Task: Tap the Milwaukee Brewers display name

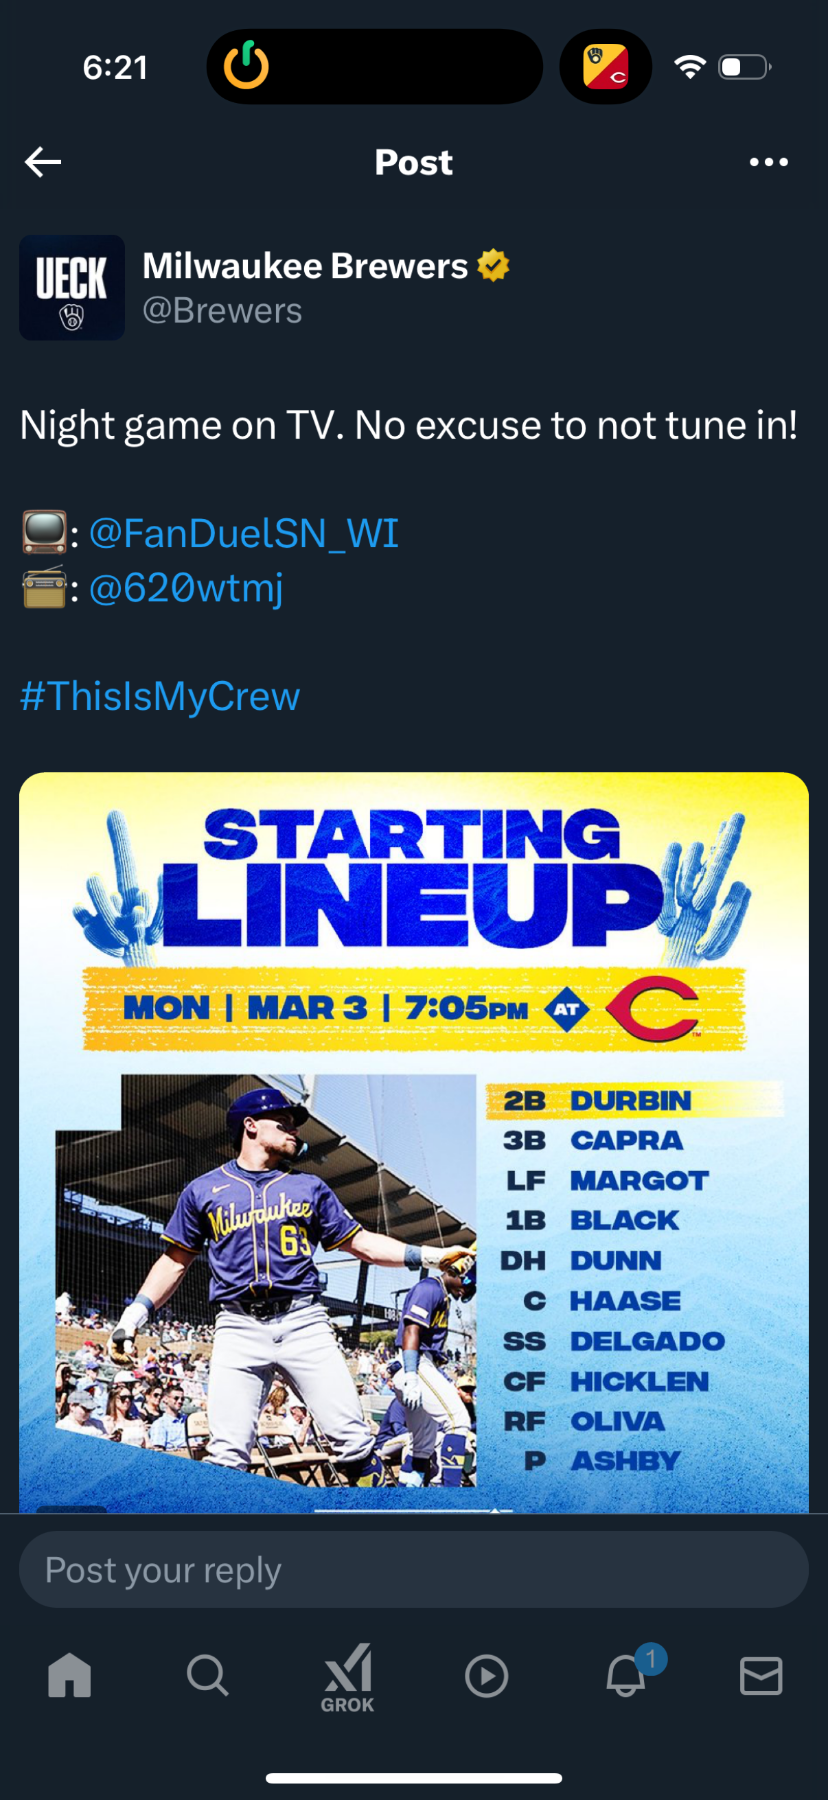Action: tap(305, 266)
